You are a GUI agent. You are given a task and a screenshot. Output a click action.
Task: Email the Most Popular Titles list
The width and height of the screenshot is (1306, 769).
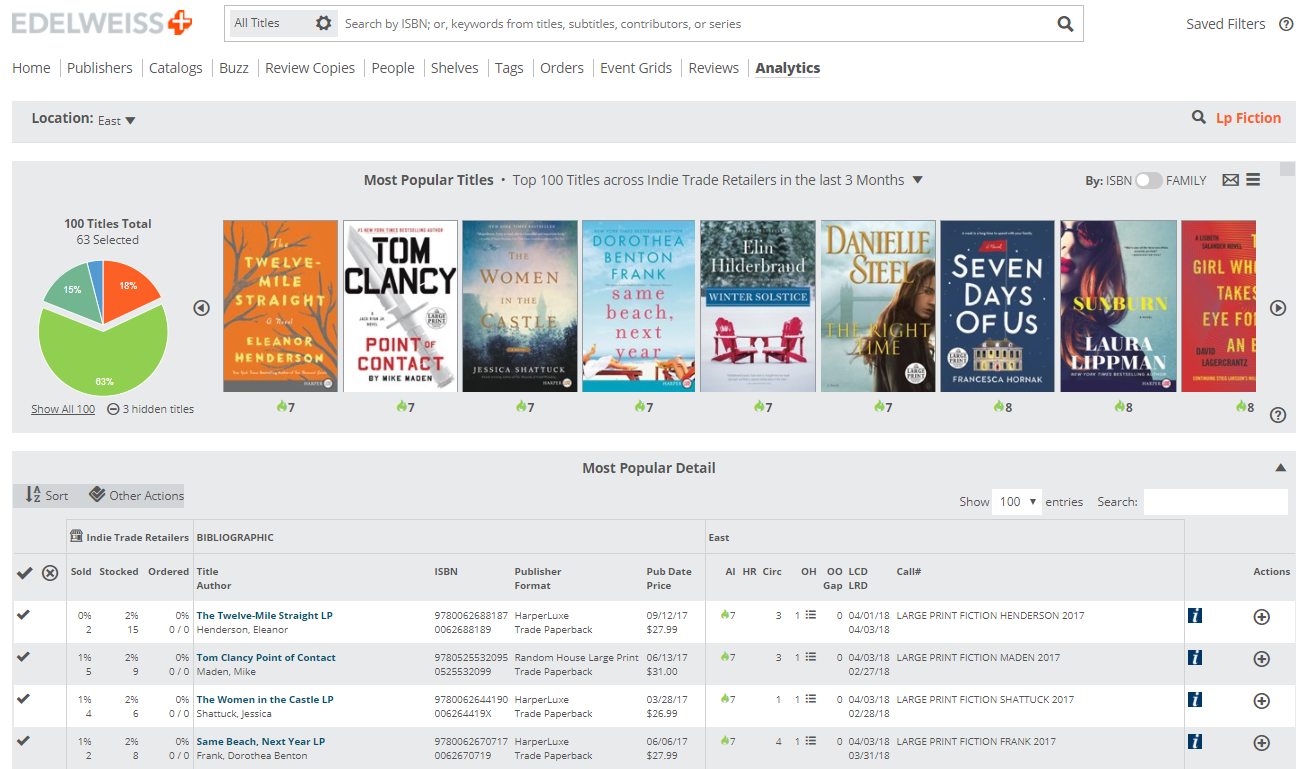(x=1231, y=180)
